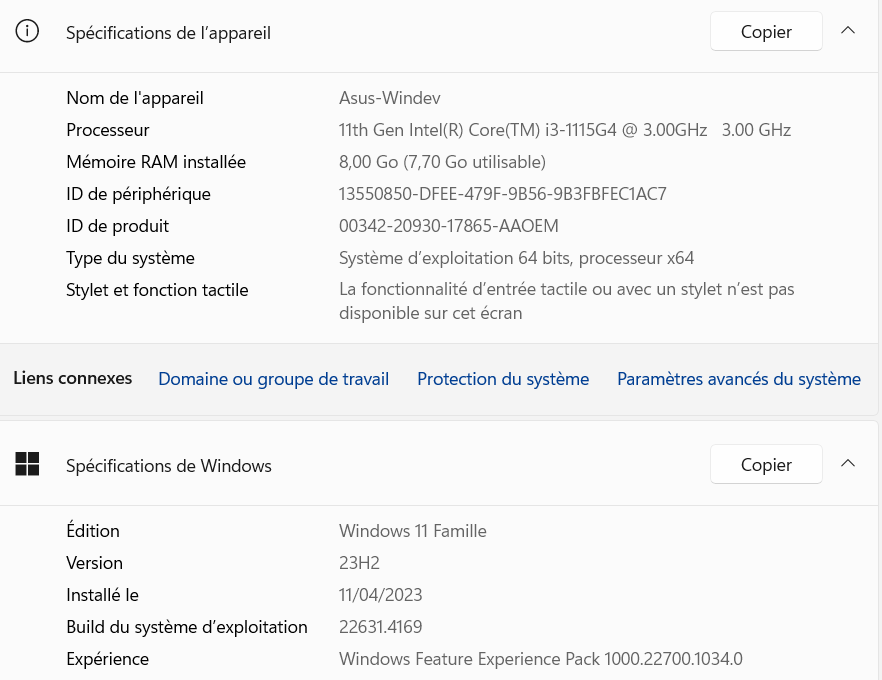This screenshot has height=680, width=882.
Task: Collapse the Spécifications de Windows section
Action: [x=848, y=463]
